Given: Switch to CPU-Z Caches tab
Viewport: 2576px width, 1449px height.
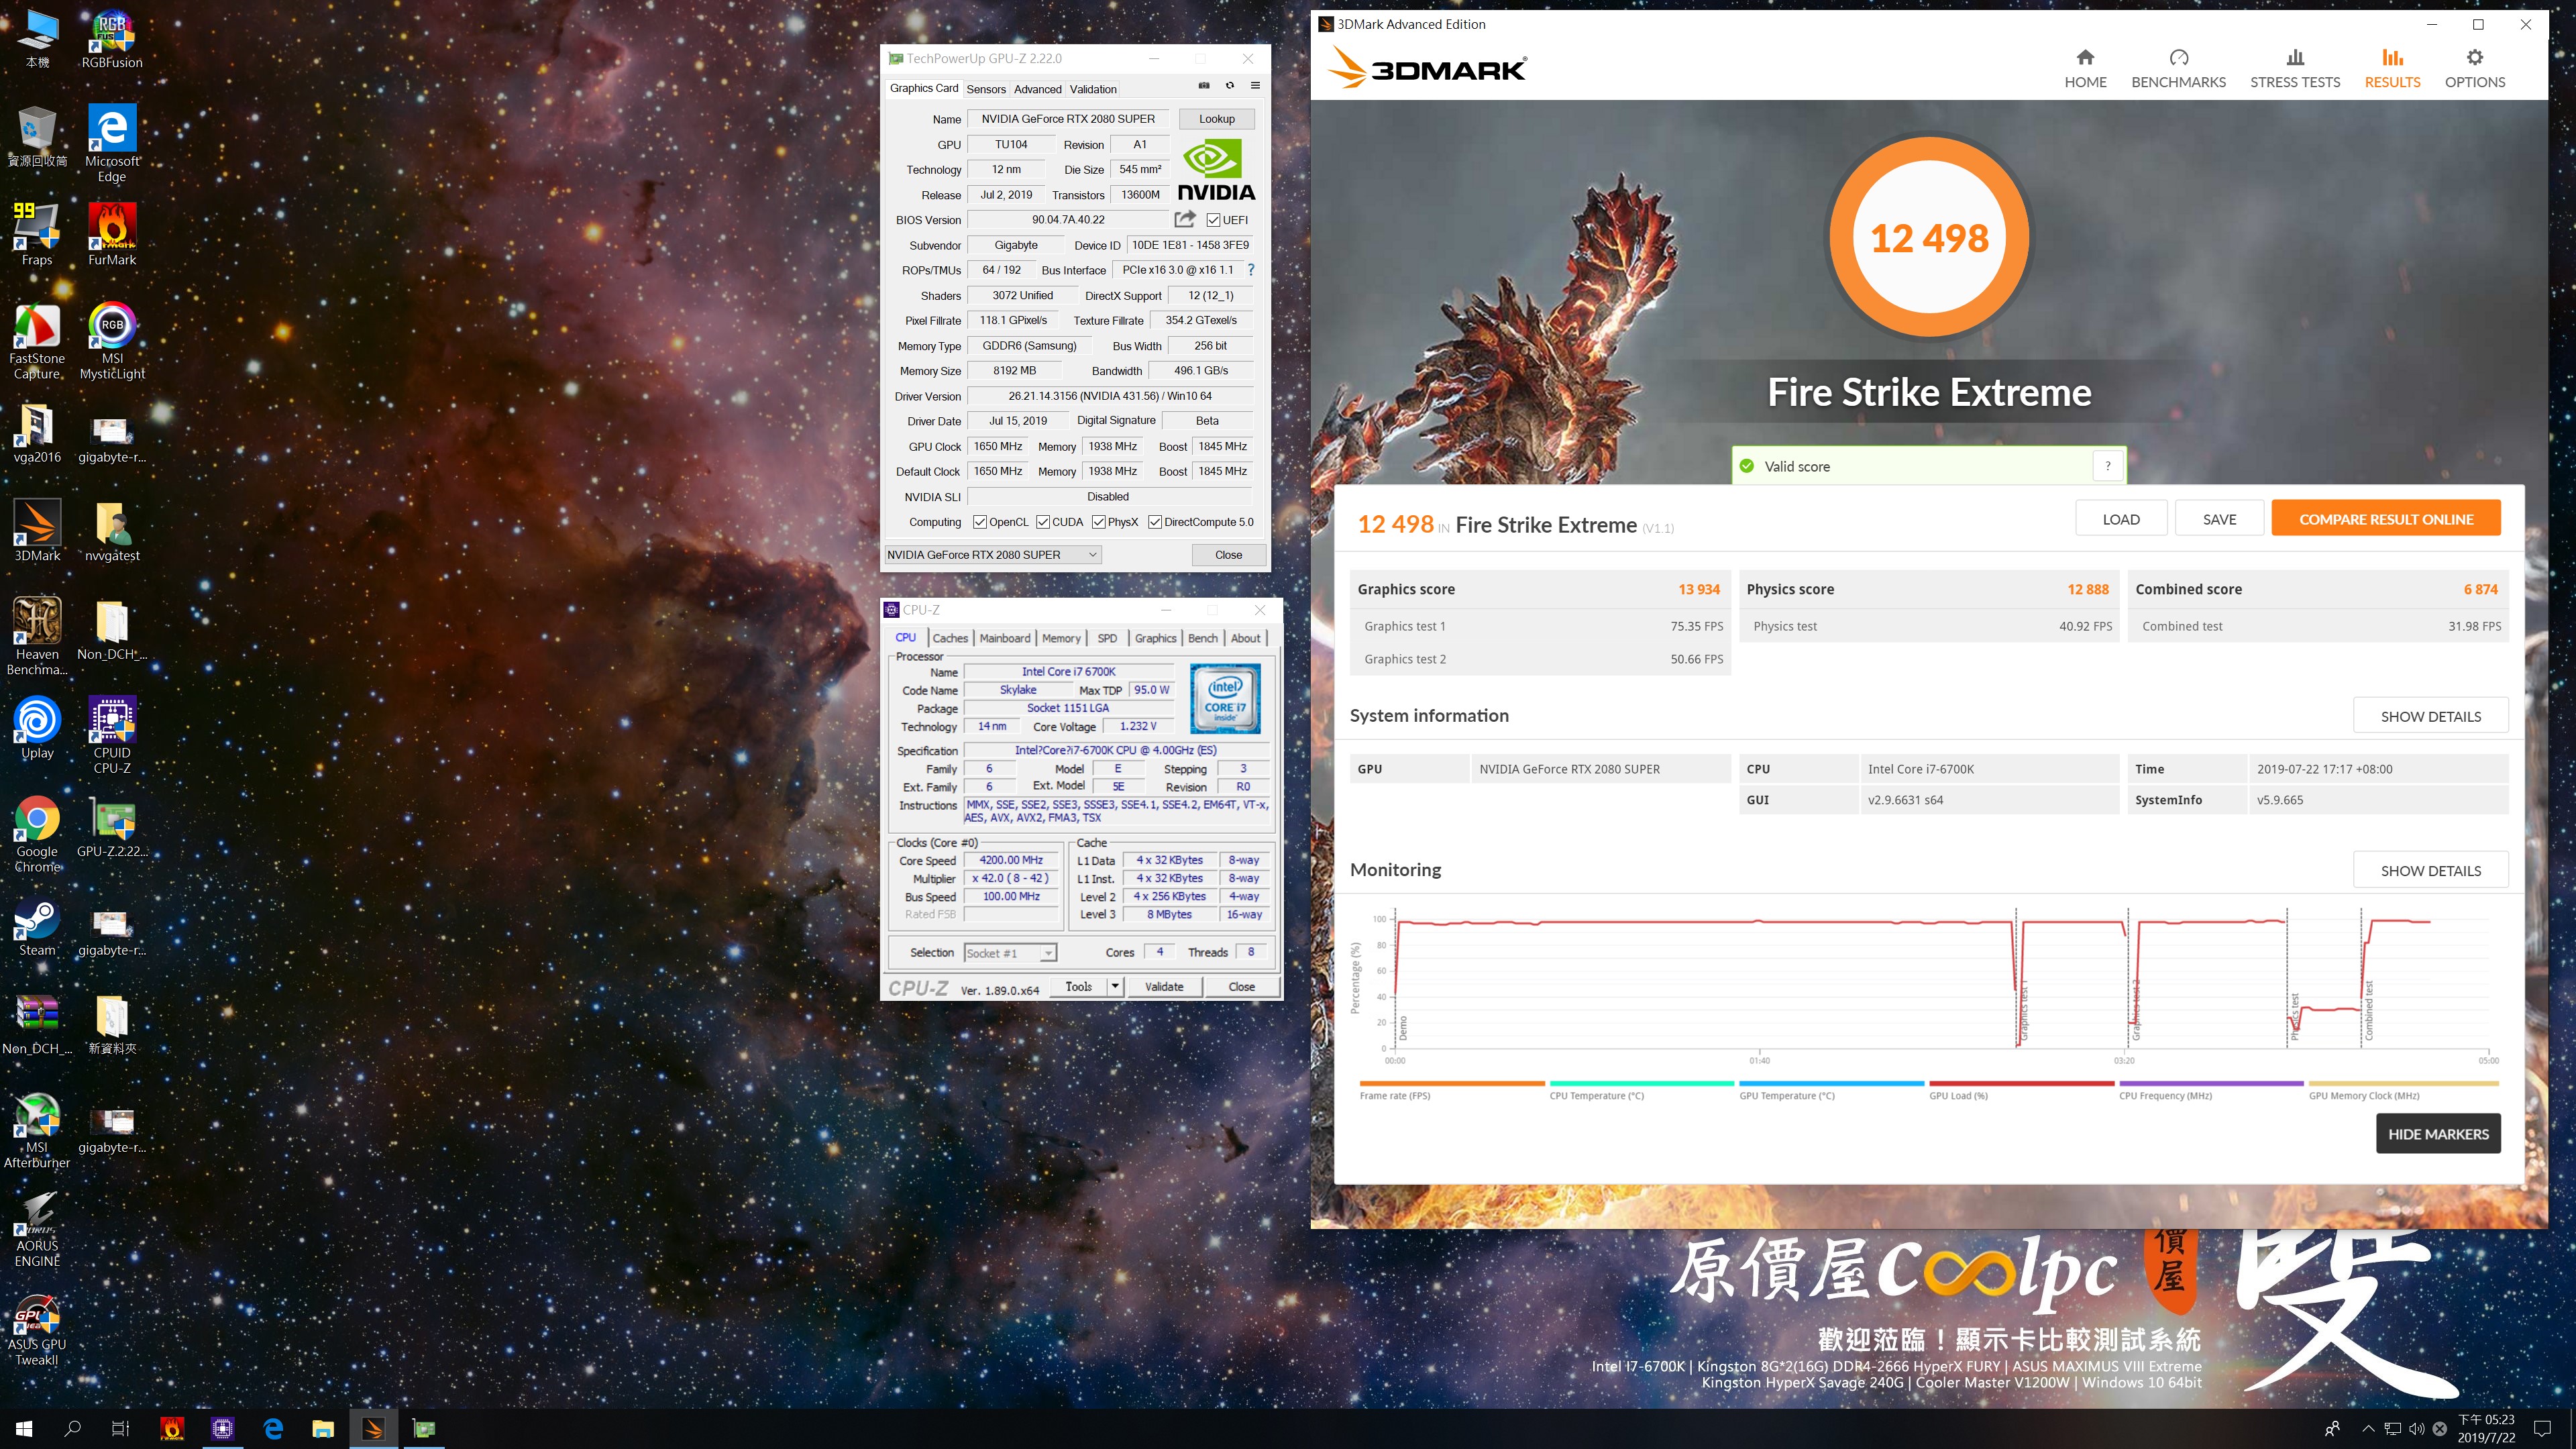Looking at the screenshot, I should tap(950, 638).
